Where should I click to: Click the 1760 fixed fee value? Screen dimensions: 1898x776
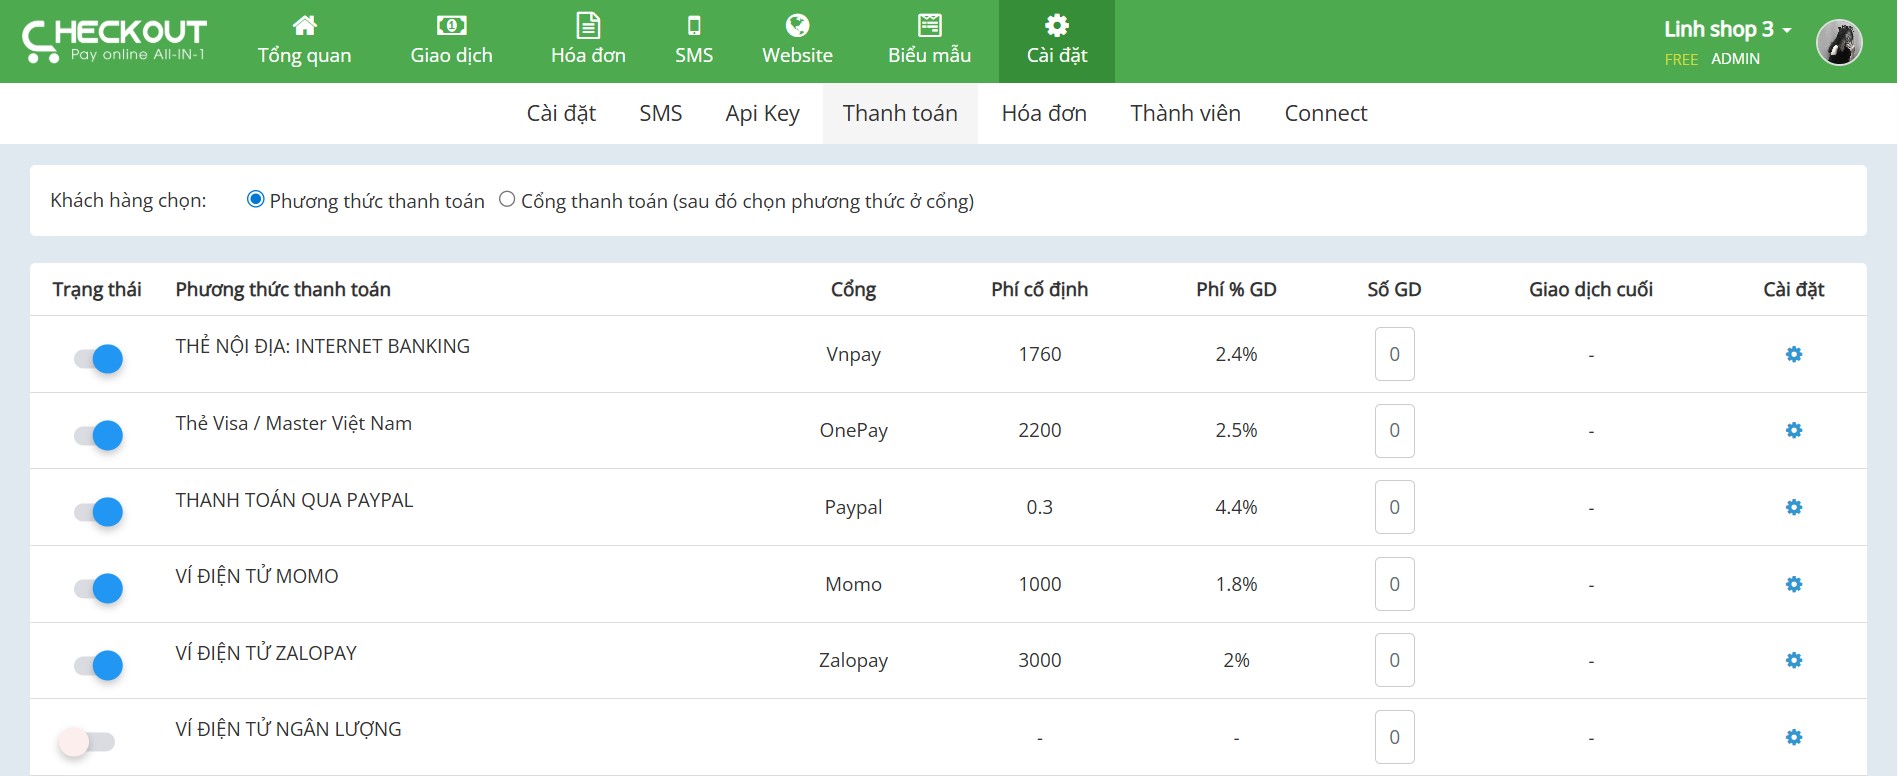point(1039,354)
